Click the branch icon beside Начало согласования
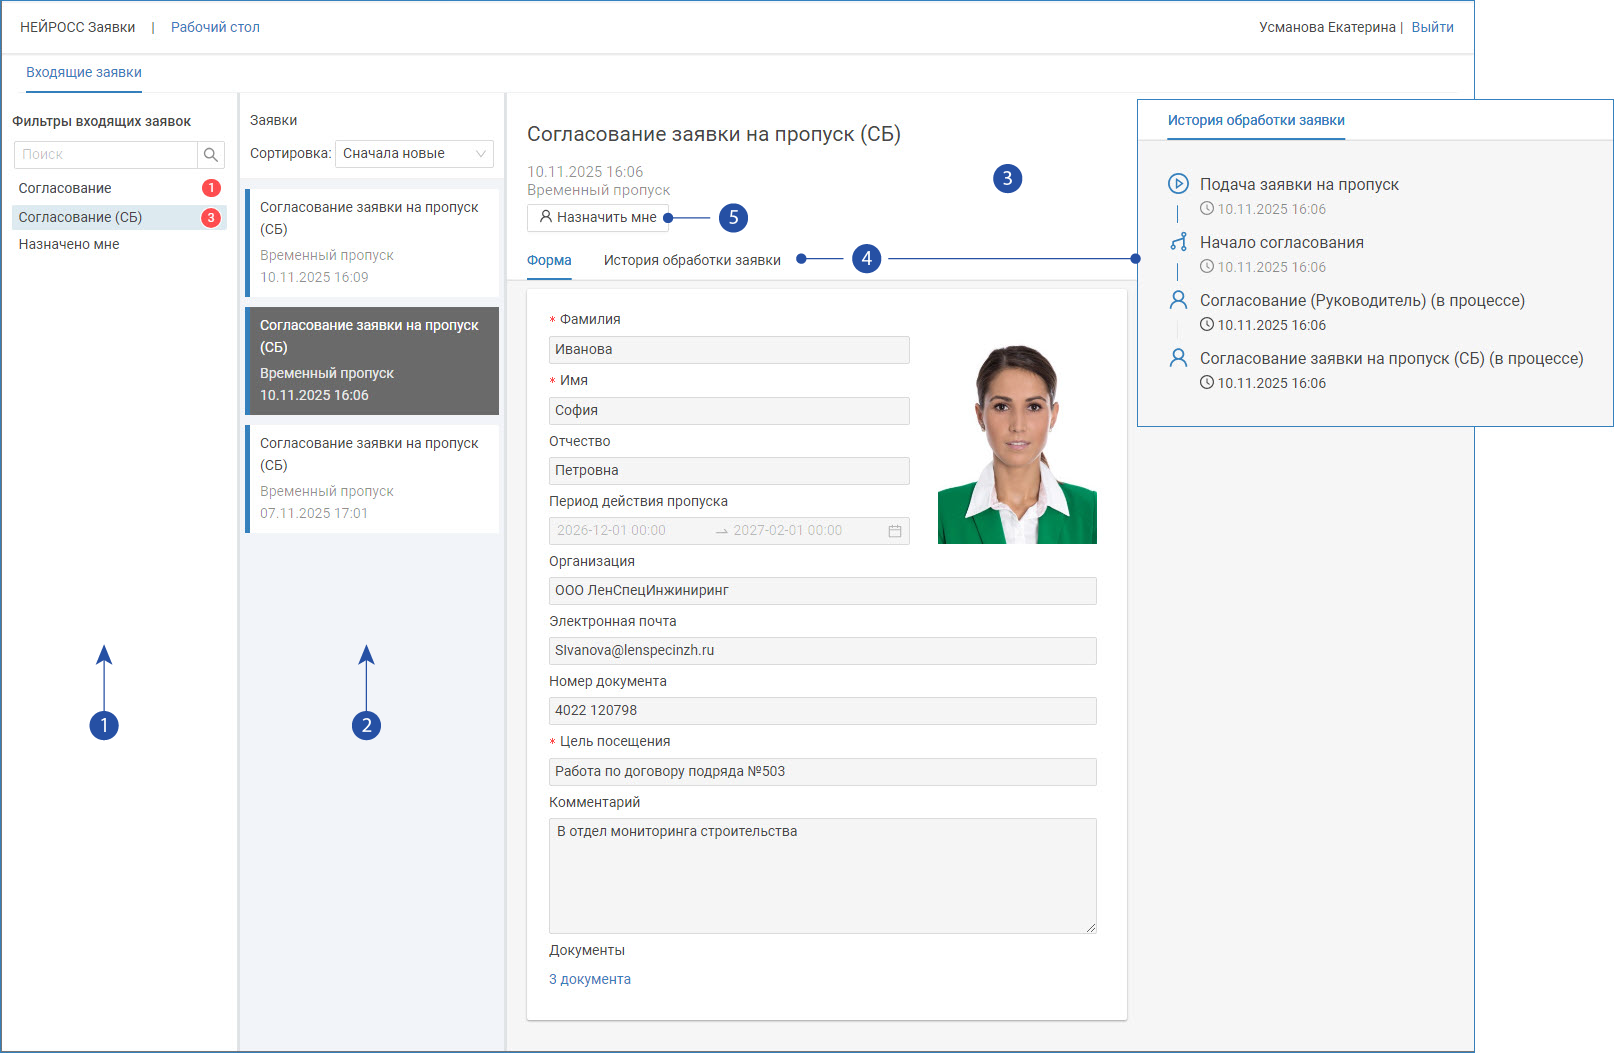The width and height of the screenshot is (1614, 1053). [1178, 242]
